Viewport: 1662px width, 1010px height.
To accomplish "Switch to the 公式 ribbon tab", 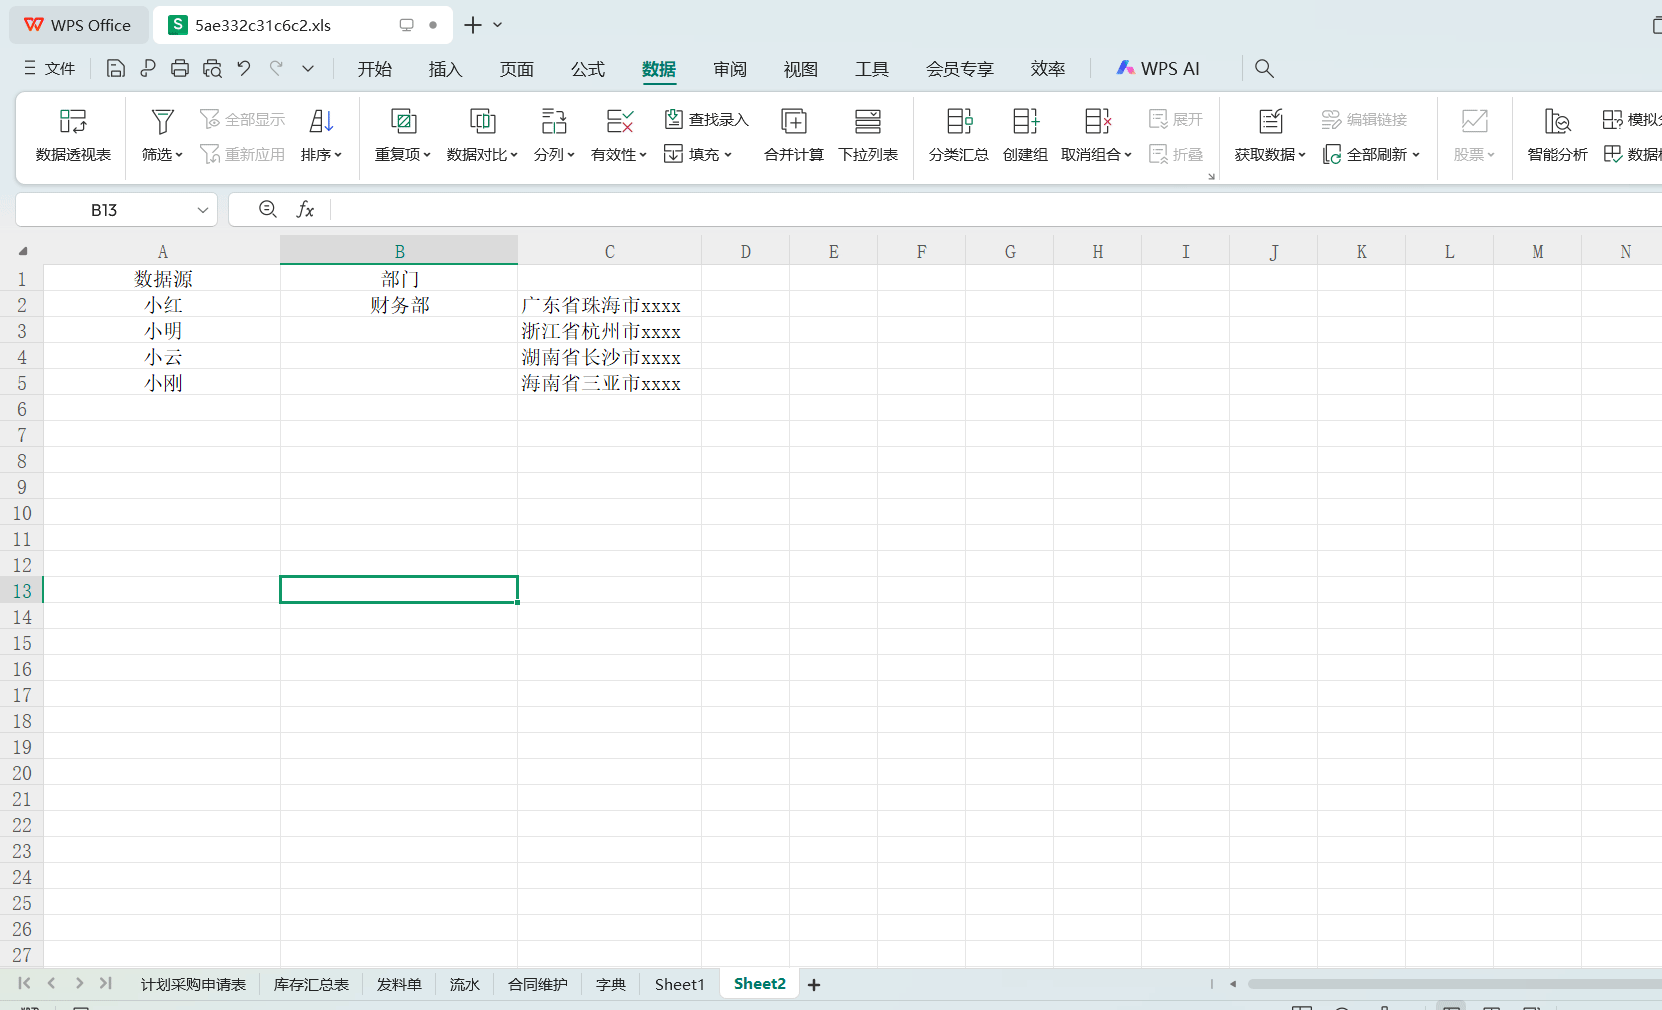I will (x=588, y=68).
